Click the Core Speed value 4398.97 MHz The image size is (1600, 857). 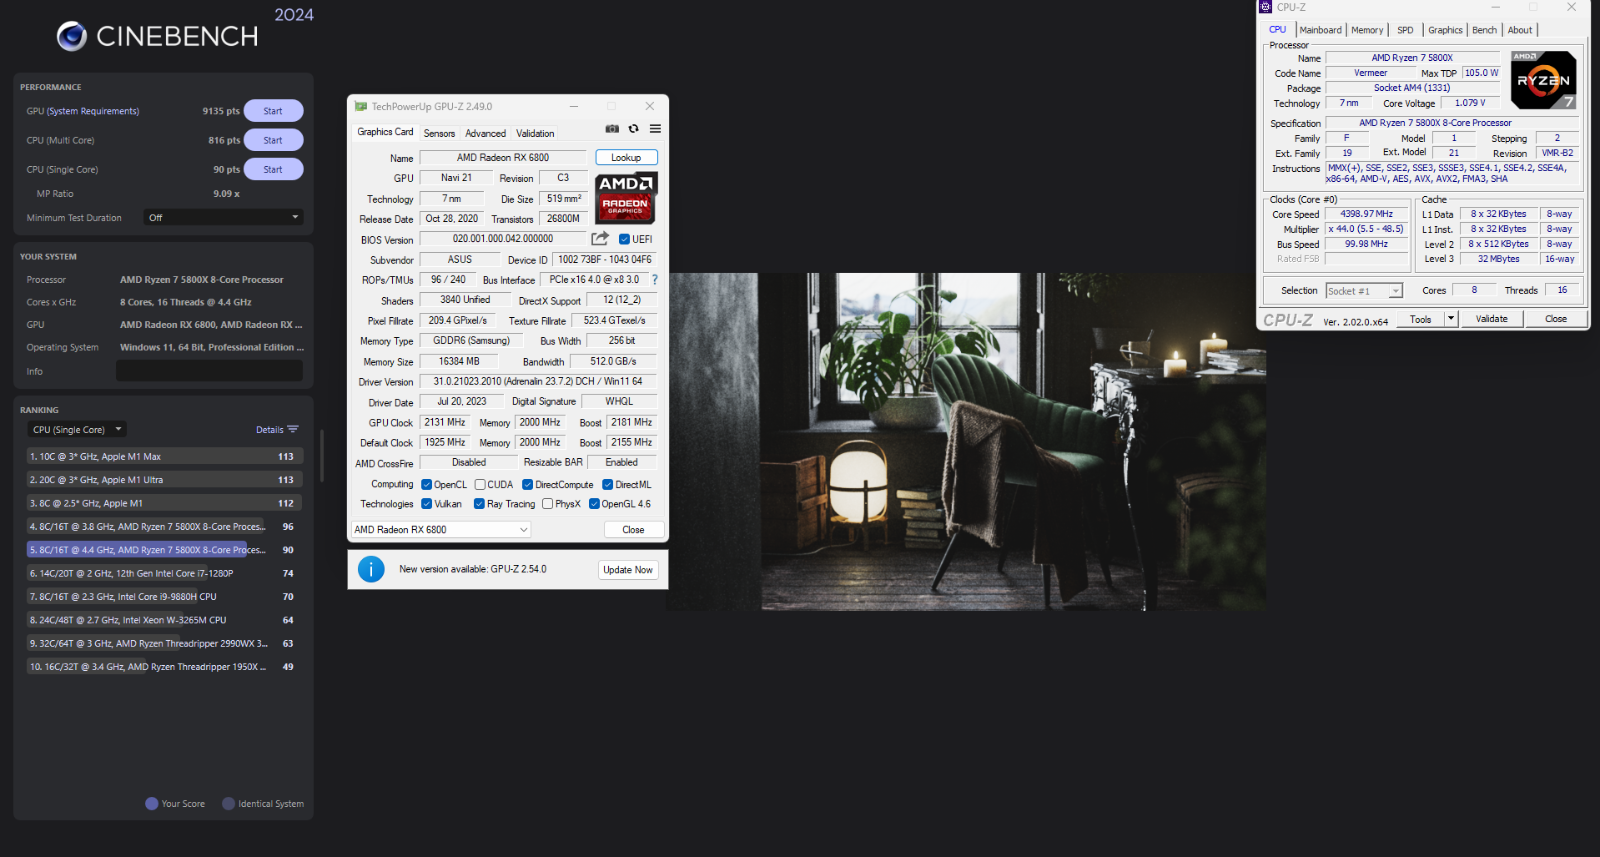pyautogui.click(x=1367, y=214)
